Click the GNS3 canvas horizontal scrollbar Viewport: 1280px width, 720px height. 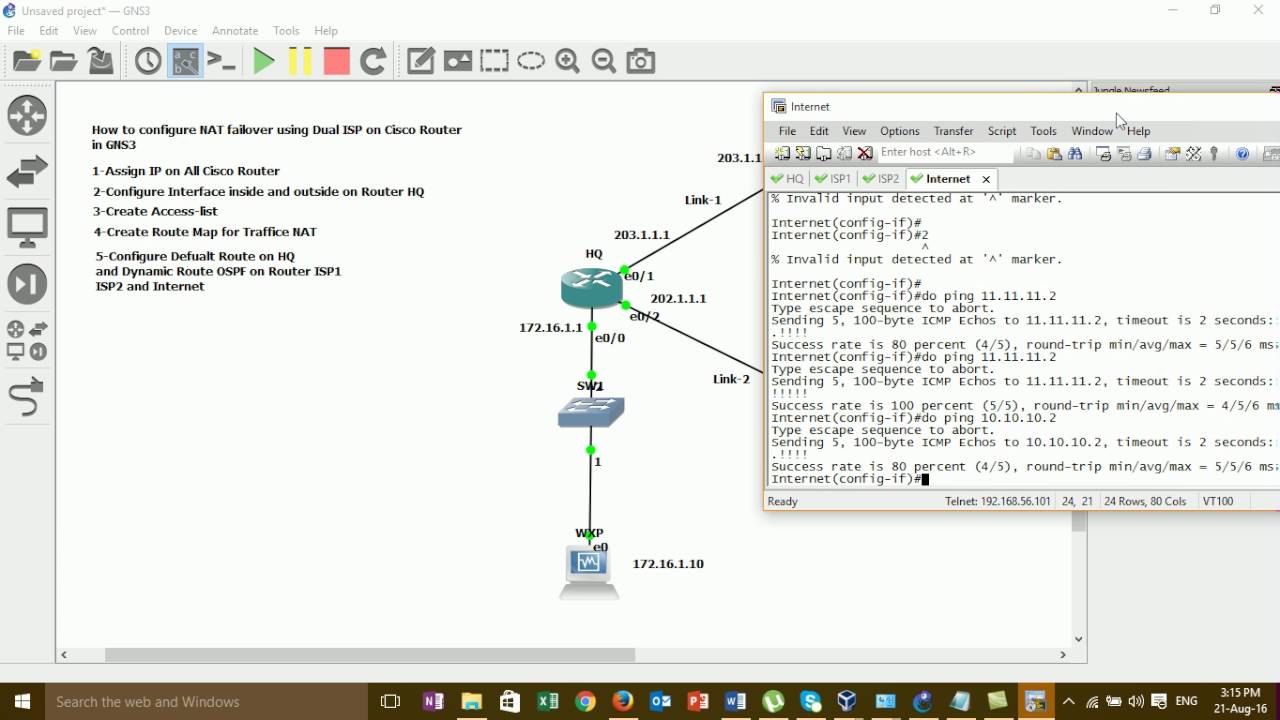(370, 655)
